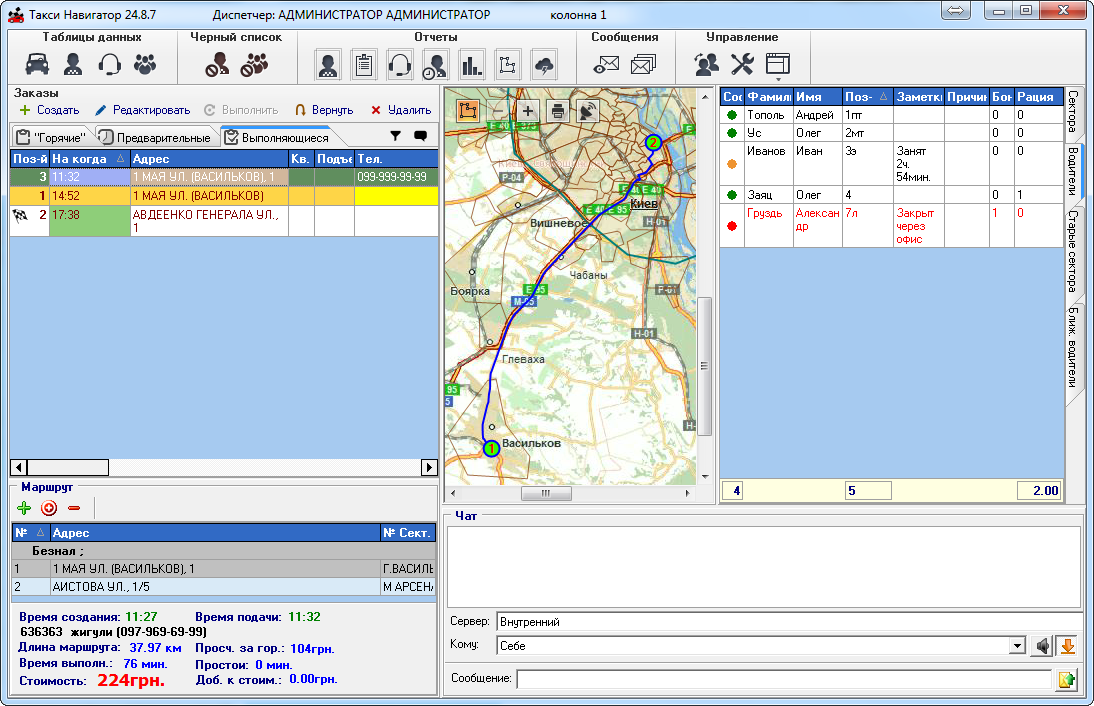Image resolution: width=1094 pixels, height=706 pixels.
Task: Zoom in the map with plus button
Action: coord(527,111)
